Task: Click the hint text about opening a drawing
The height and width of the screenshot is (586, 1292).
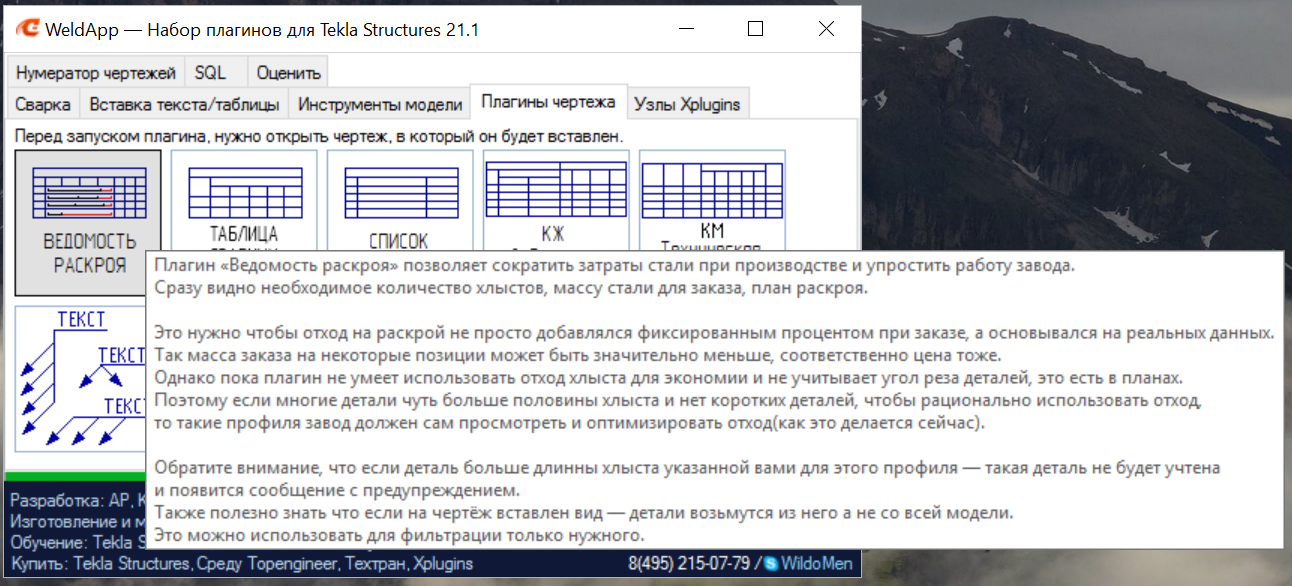Action: [x=319, y=135]
